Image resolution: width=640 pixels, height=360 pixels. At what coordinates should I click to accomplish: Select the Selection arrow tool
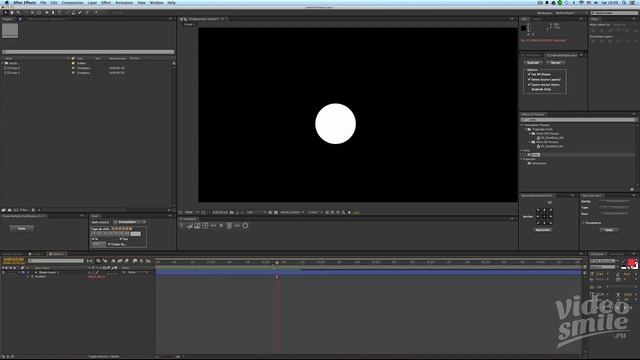tap(5, 13)
